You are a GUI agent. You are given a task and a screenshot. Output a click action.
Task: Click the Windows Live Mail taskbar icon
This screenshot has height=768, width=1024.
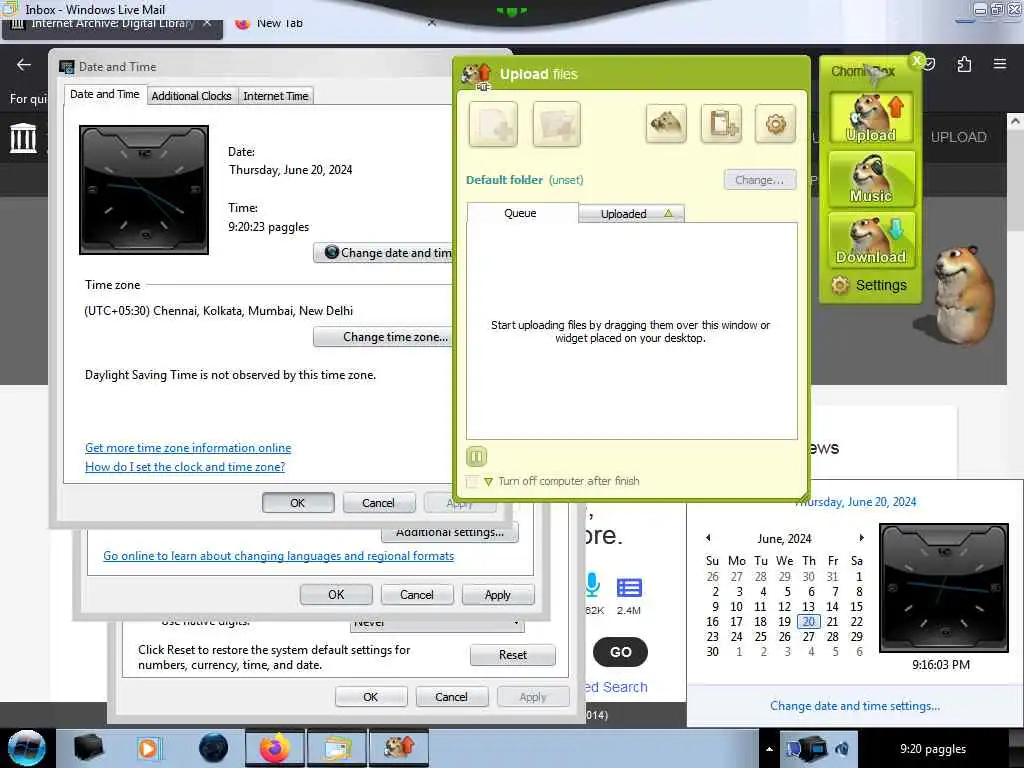tap(336, 748)
